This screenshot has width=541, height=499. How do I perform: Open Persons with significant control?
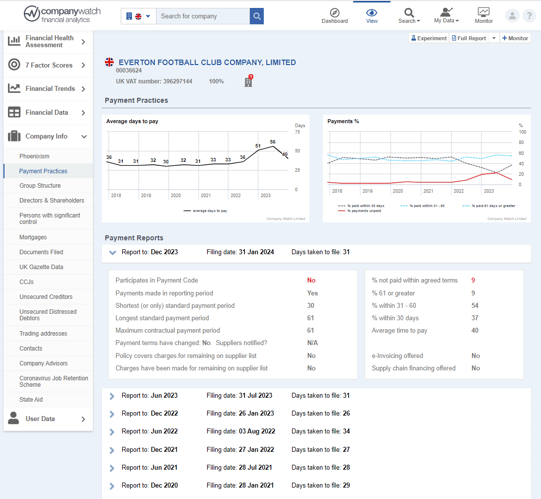coord(50,218)
